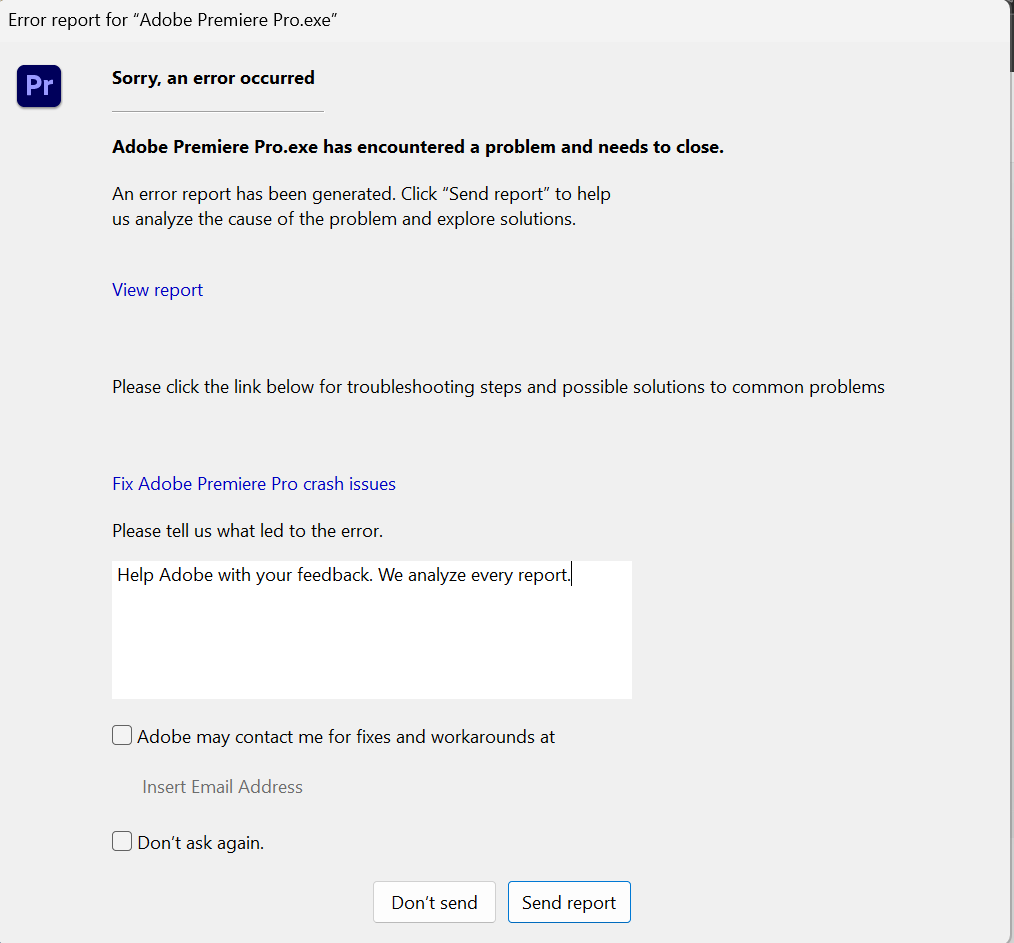The width and height of the screenshot is (1014, 943).
Task: Dismiss the dialog using Don't send
Action: click(434, 902)
